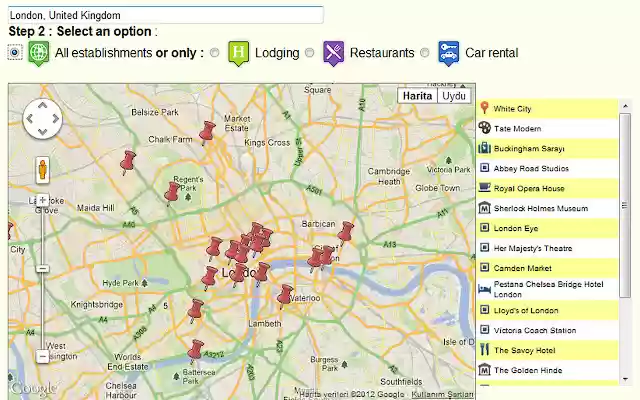Click the London, United Kingdom location field
This screenshot has height=400, width=640.
[x=165, y=16]
